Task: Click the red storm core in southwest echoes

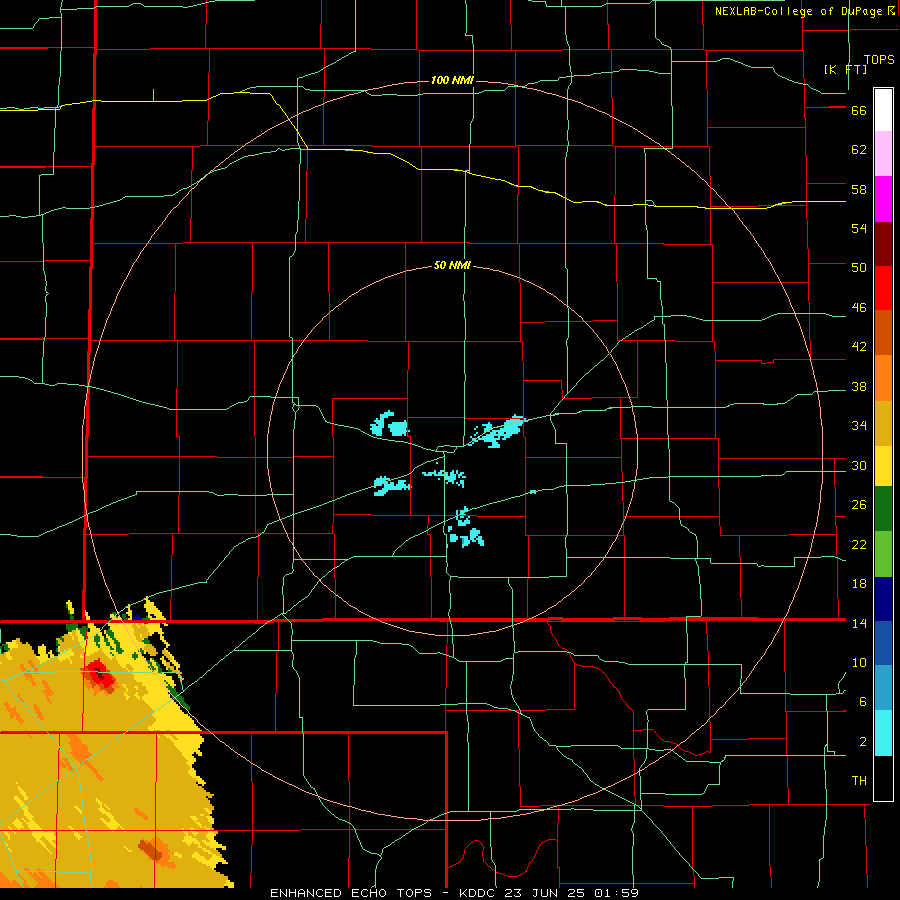Action: 98,674
